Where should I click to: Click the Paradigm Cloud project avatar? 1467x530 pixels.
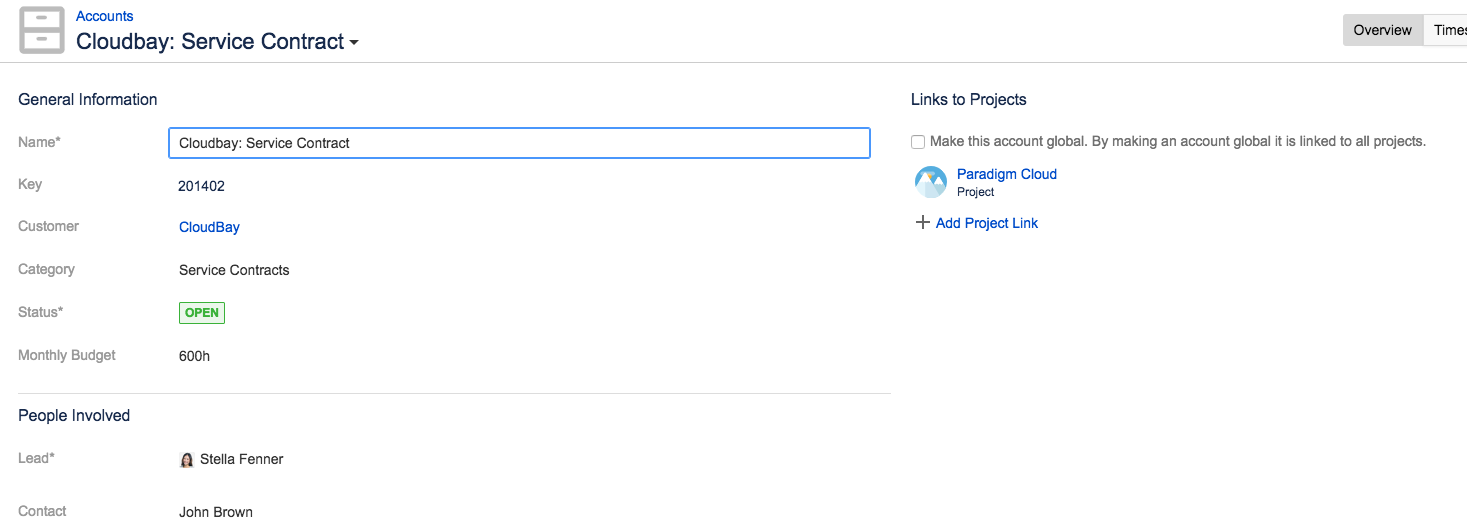point(931,182)
